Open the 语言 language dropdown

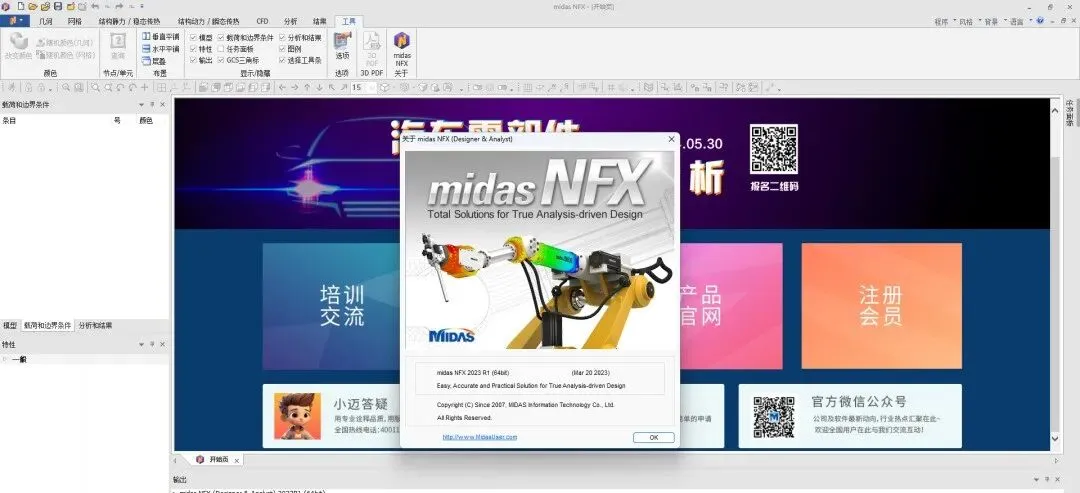tap(1019, 21)
